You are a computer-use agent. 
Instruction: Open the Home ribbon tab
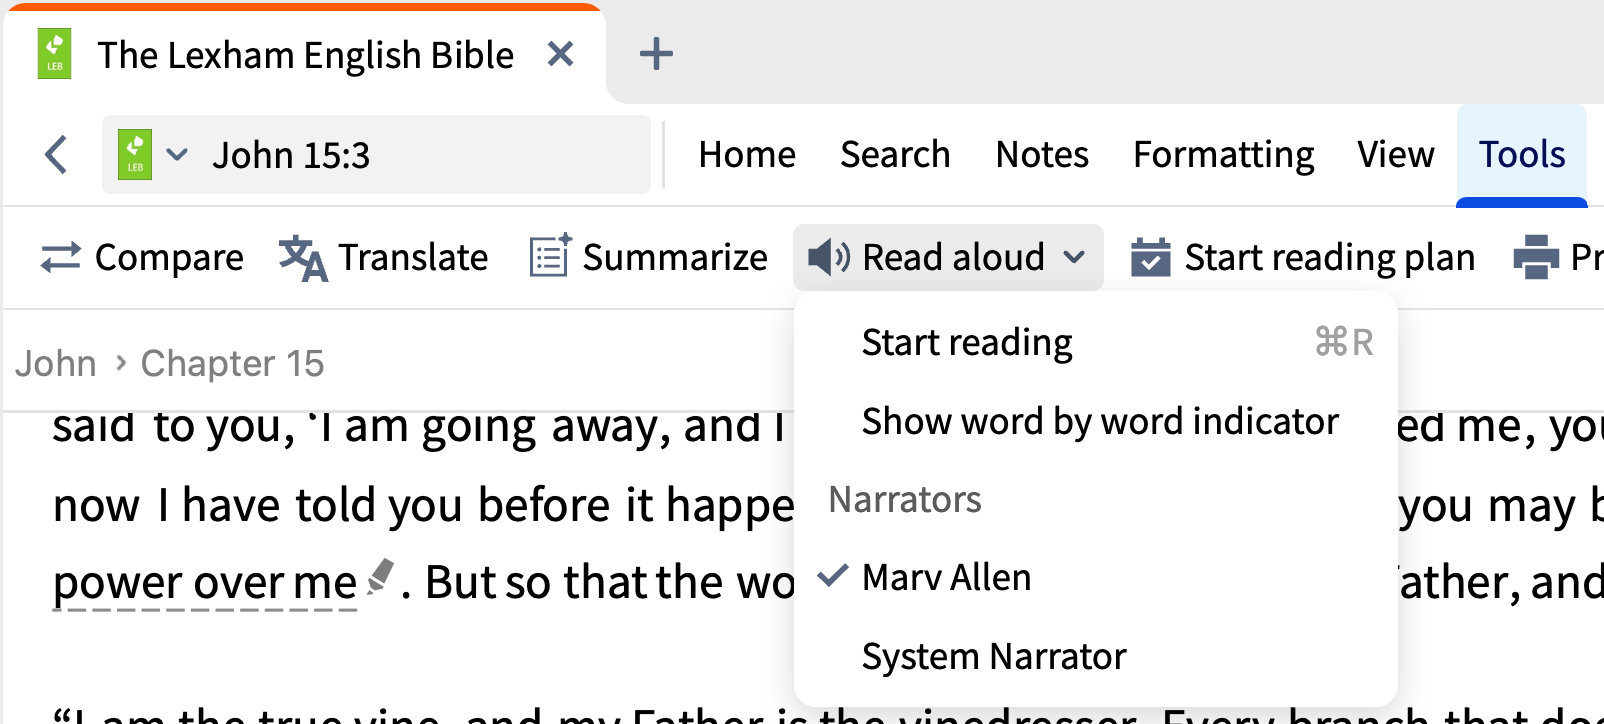[x=747, y=155]
